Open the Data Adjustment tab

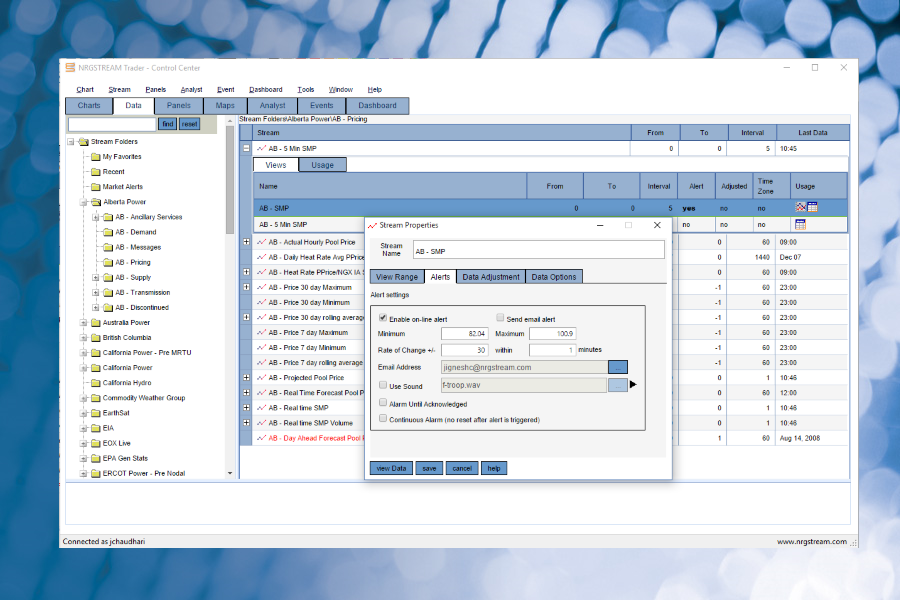click(x=491, y=277)
